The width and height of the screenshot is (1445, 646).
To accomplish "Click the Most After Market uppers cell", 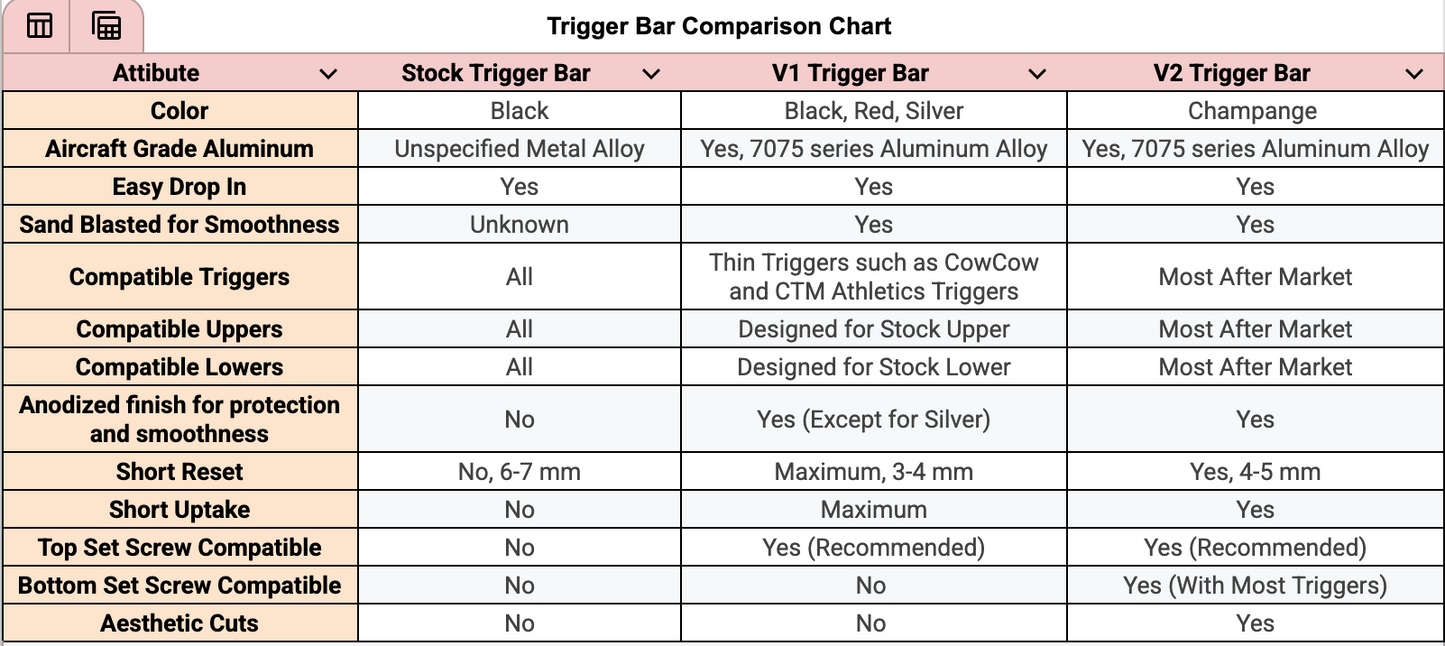I will pyautogui.click(x=1255, y=328).
